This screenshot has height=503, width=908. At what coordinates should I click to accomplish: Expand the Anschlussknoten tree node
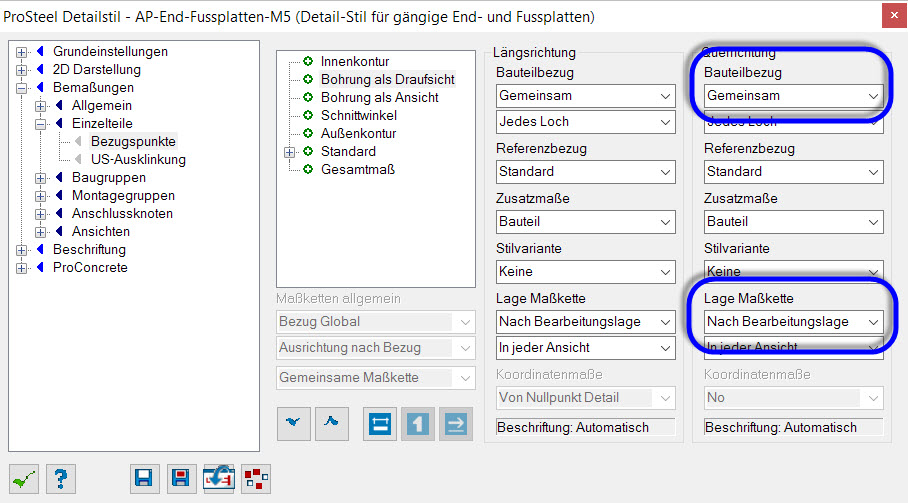tap(40, 214)
